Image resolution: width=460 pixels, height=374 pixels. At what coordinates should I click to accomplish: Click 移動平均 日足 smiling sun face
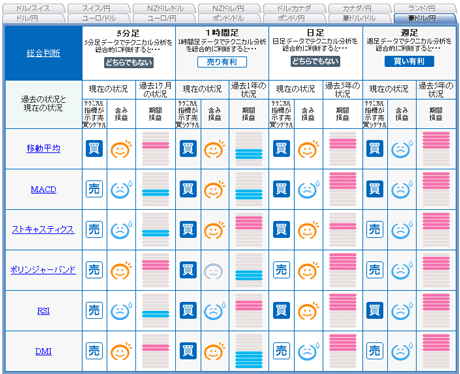point(308,149)
